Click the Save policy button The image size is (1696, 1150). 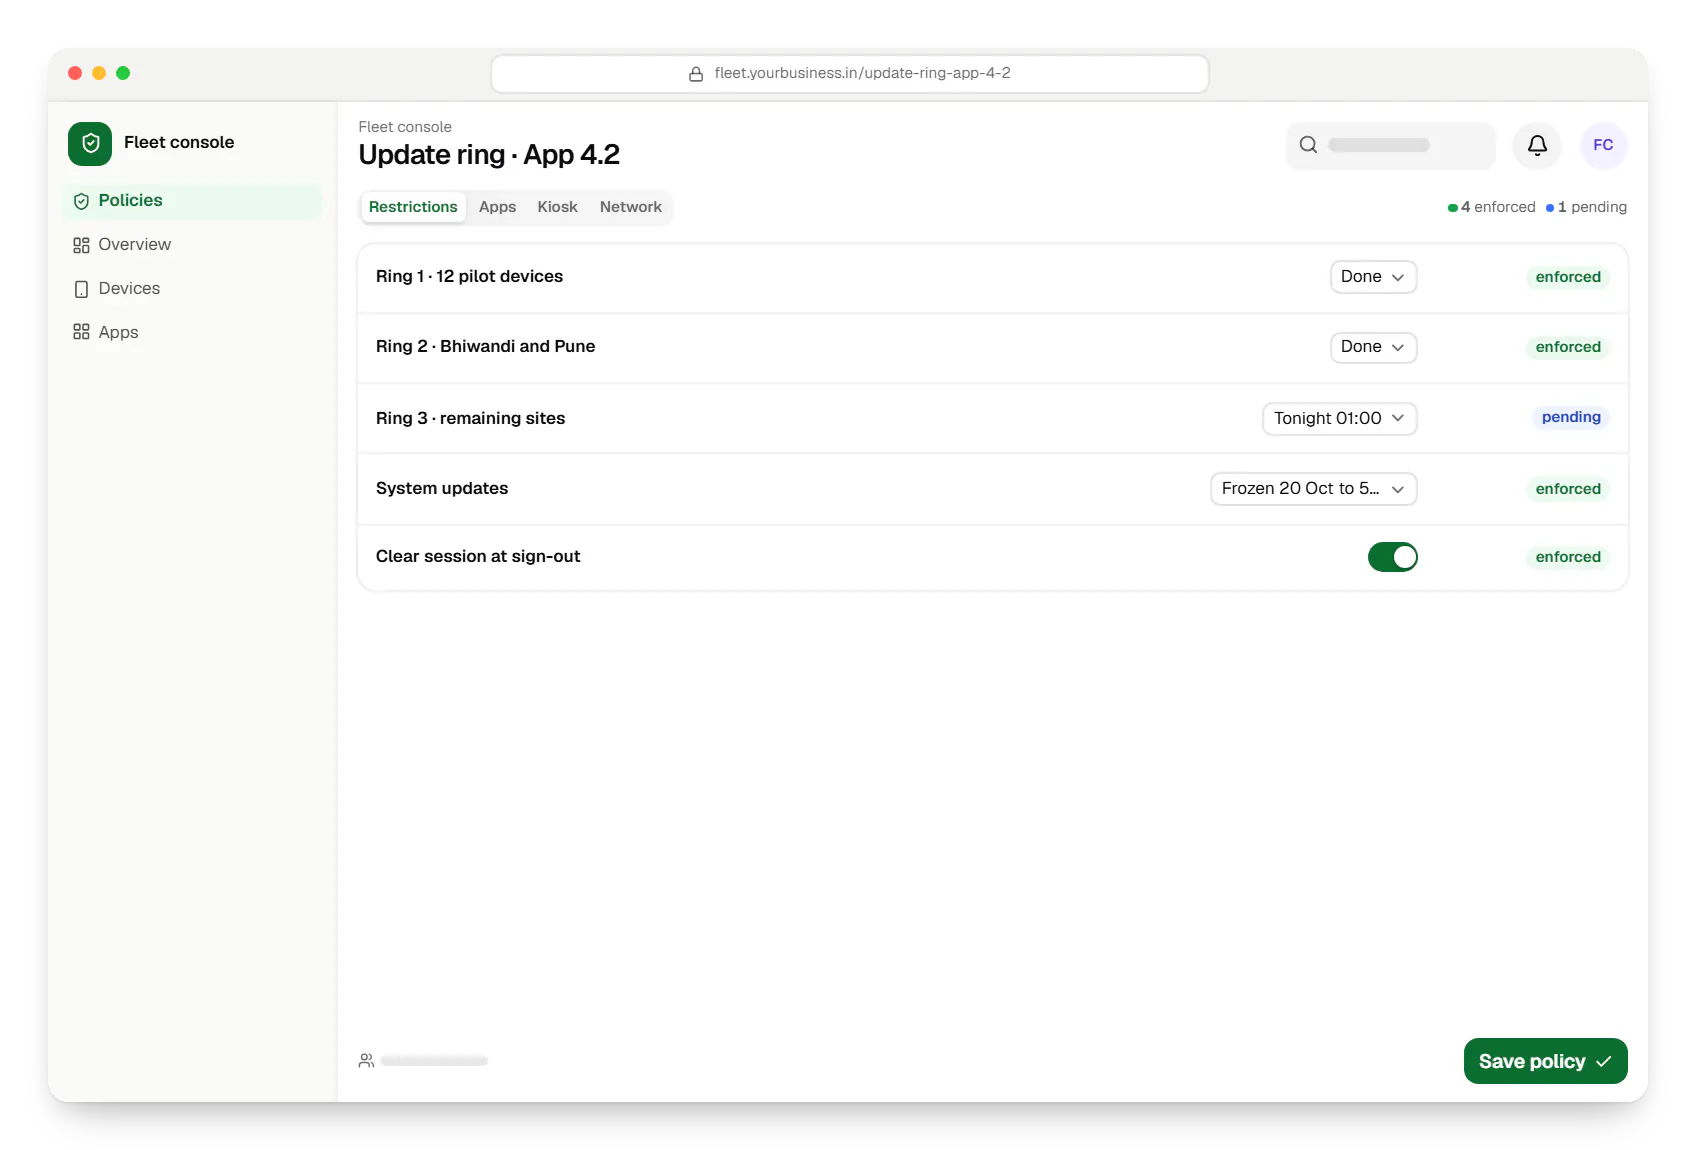click(1545, 1062)
